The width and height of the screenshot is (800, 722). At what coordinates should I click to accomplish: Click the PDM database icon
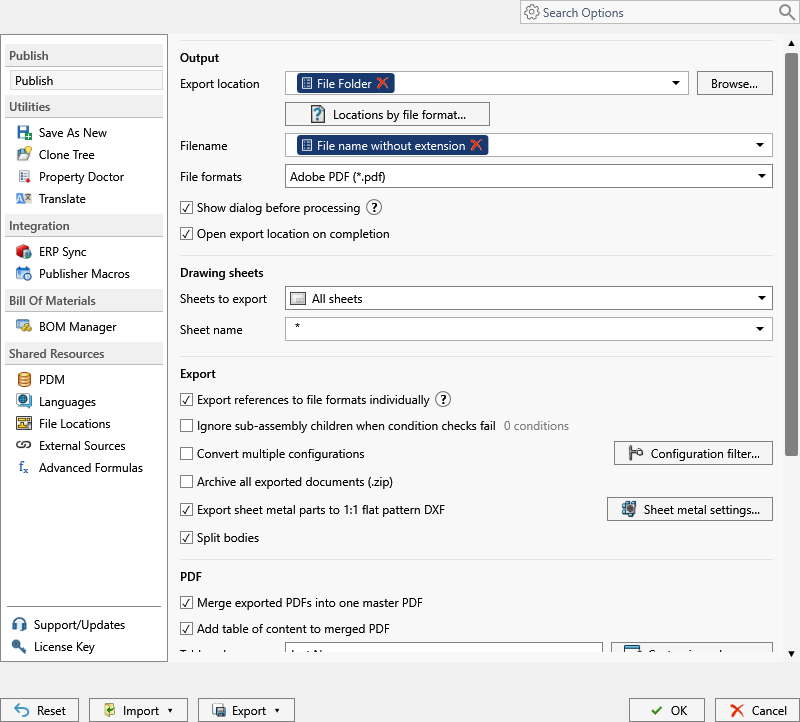tap(24, 380)
